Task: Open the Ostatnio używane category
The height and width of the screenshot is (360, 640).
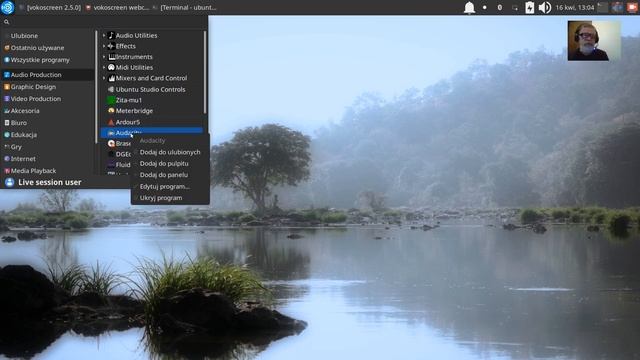Action: [x=47, y=48]
